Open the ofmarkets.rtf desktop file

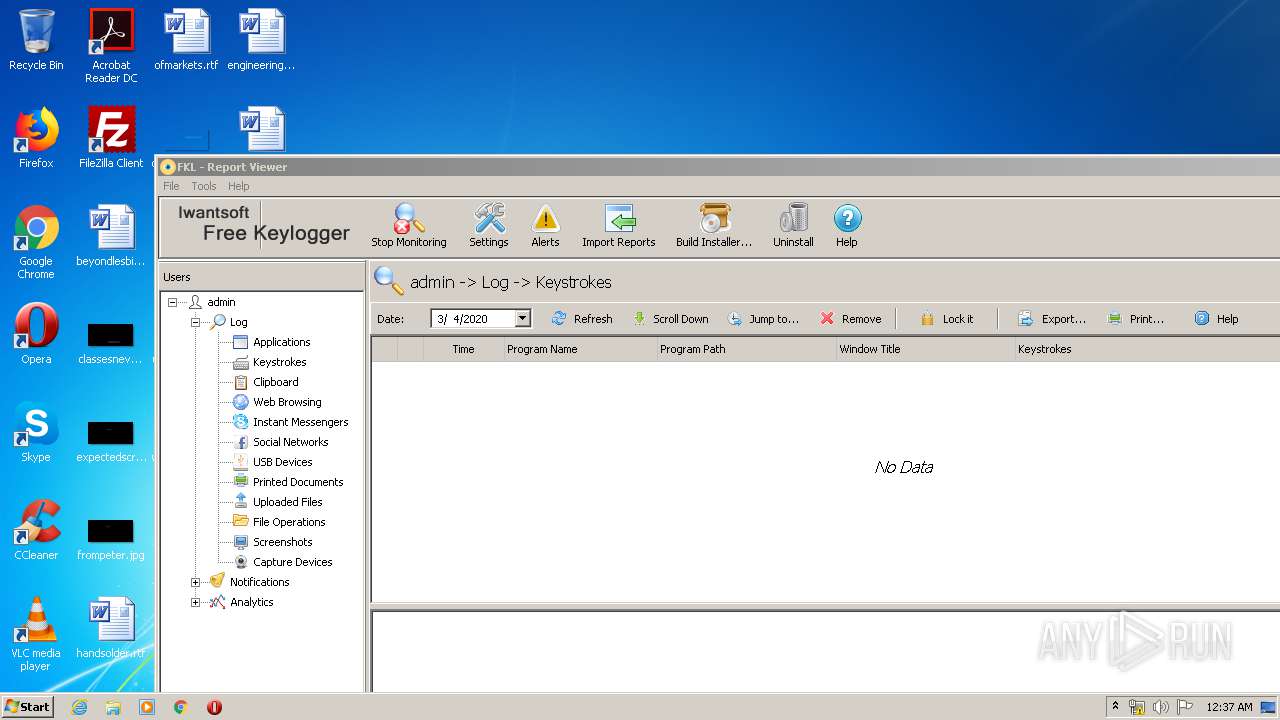(x=186, y=40)
